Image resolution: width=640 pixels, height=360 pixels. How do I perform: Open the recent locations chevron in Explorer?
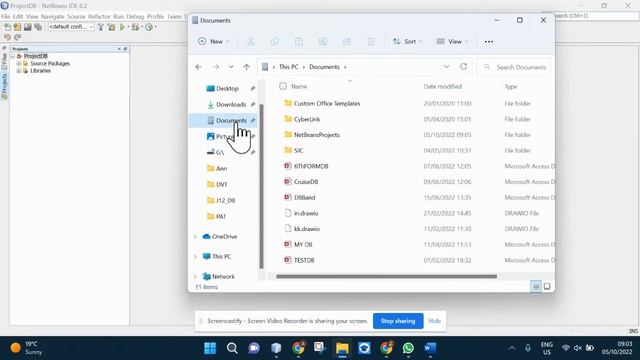click(231, 67)
